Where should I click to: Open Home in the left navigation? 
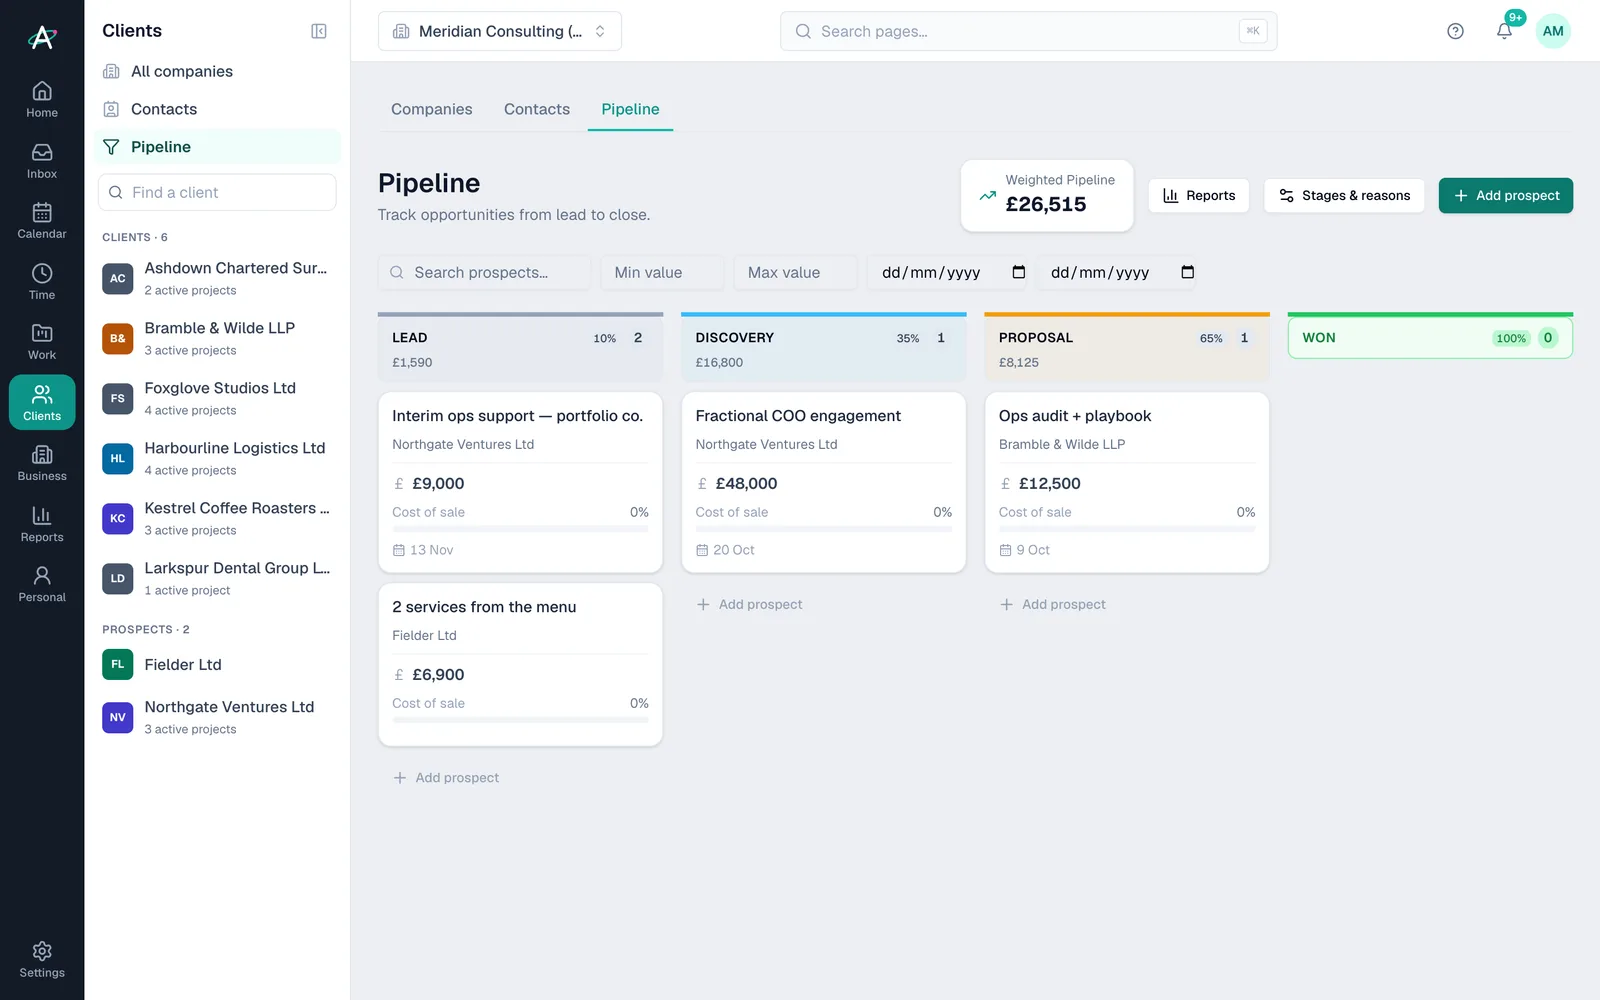point(42,100)
